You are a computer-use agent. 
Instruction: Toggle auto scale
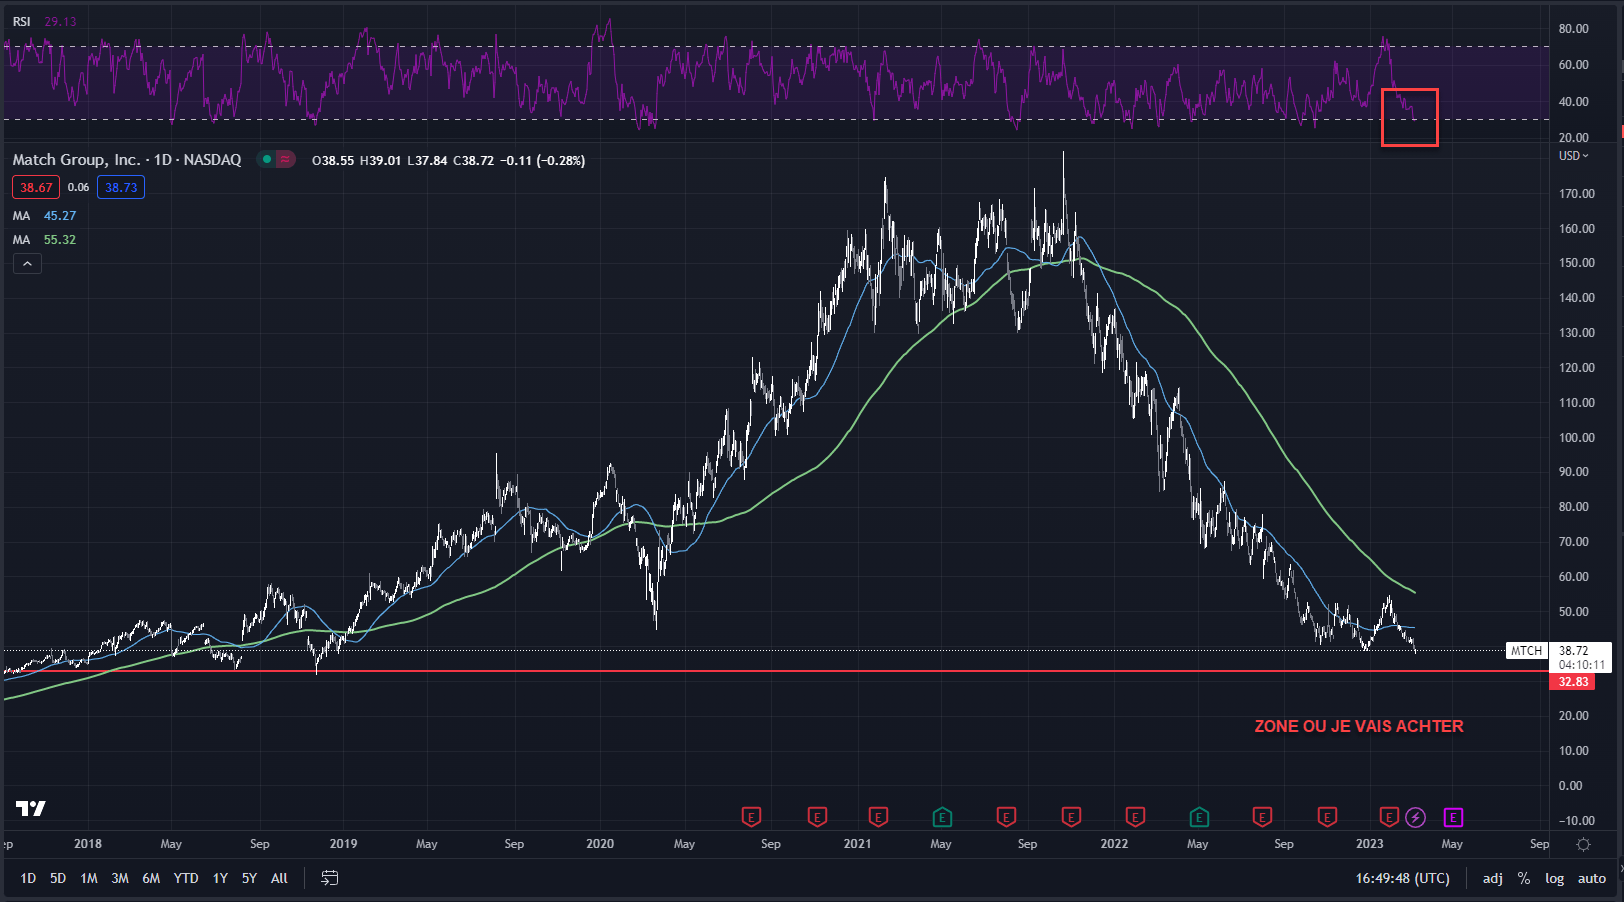1592,878
